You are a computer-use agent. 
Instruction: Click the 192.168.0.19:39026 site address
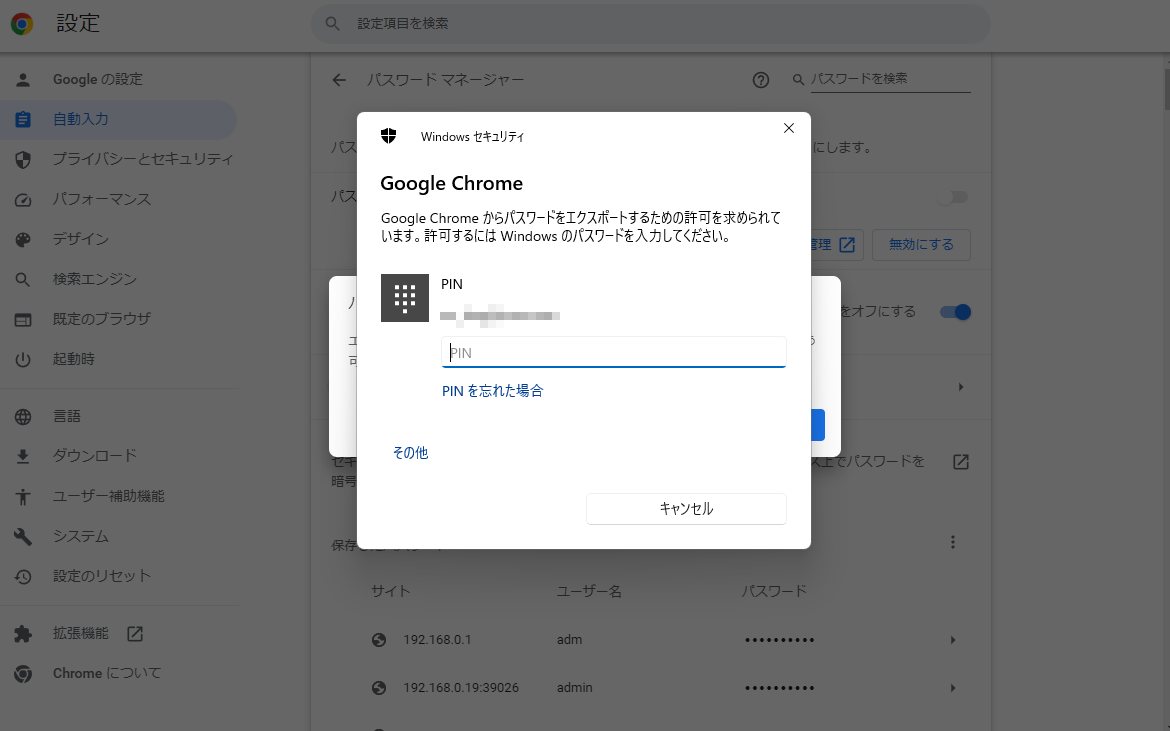(x=461, y=688)
